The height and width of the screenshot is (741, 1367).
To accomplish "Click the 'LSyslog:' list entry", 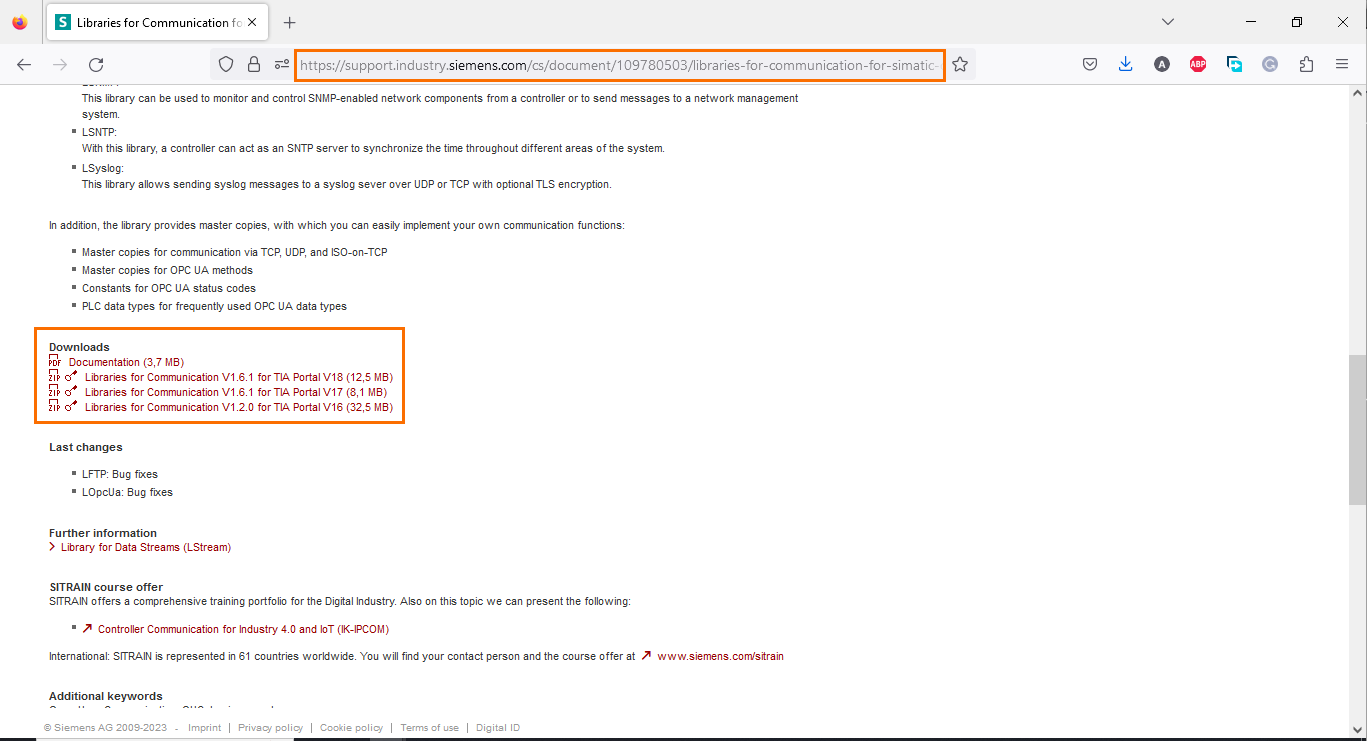I will (x=103, y=168).
